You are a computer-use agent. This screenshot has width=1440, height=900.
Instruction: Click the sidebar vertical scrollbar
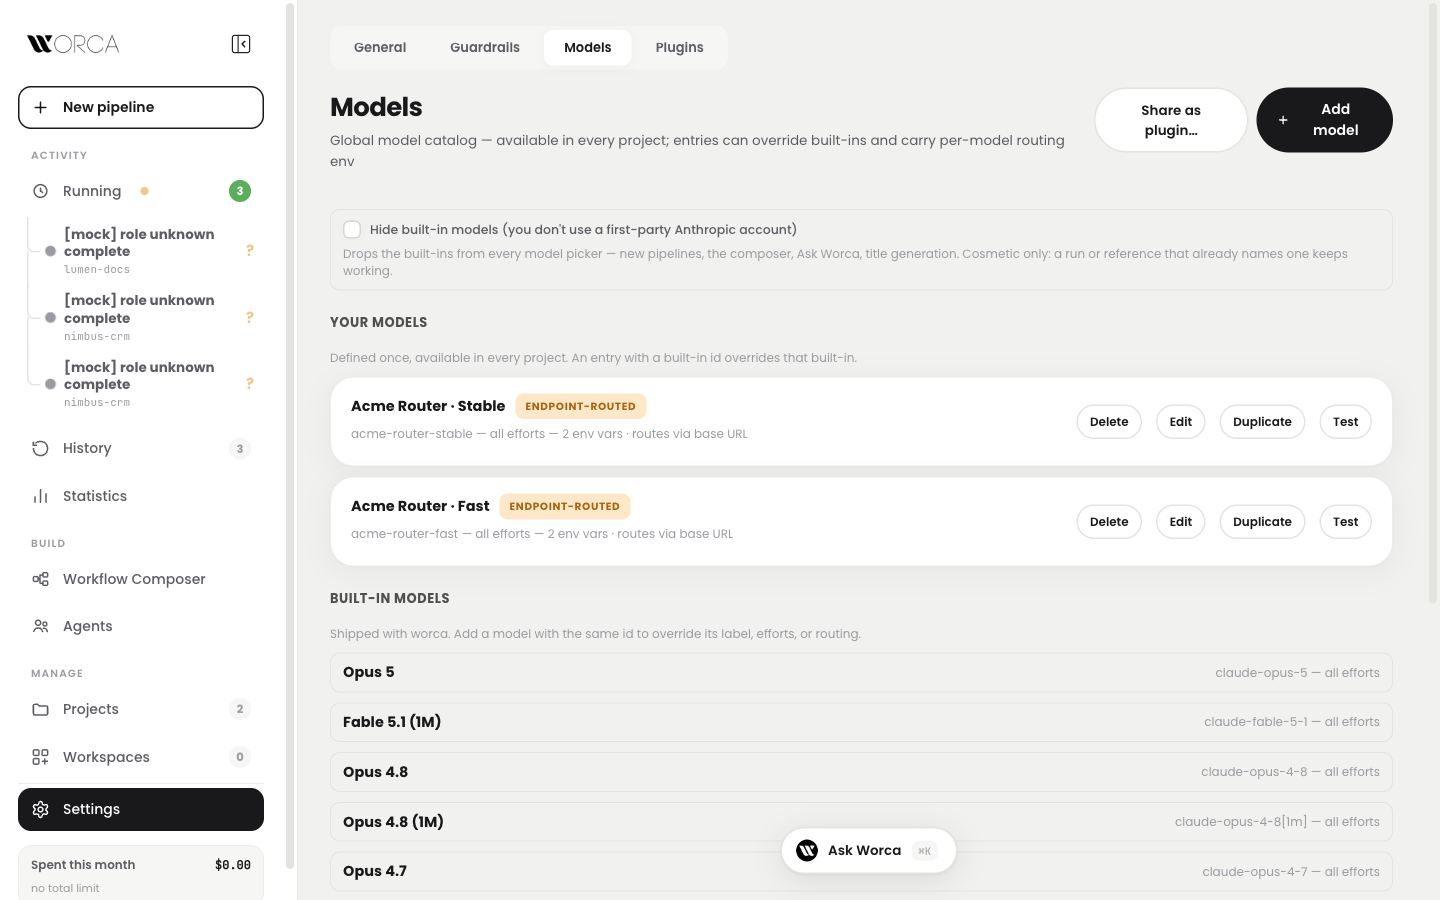(290, 435)
